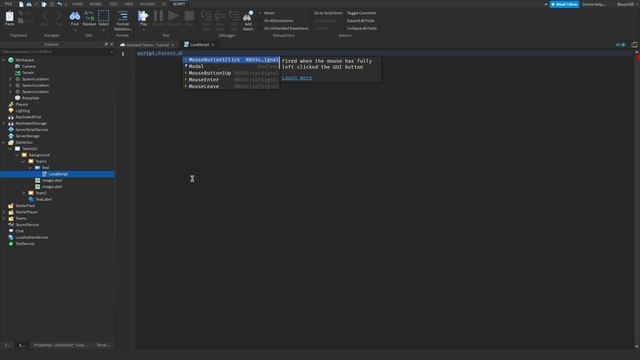The height and width of the screenshot is (360, 640).
Task: Select StarterPack in Explorer
Action: 25,206
